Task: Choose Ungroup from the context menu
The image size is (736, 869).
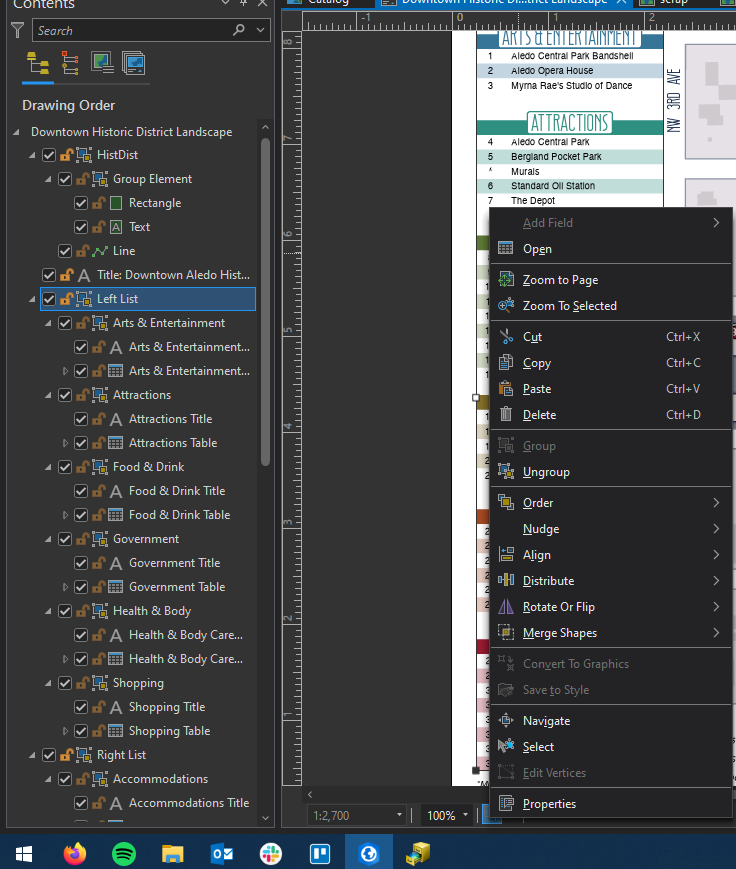Action: (x=546, y=472)
